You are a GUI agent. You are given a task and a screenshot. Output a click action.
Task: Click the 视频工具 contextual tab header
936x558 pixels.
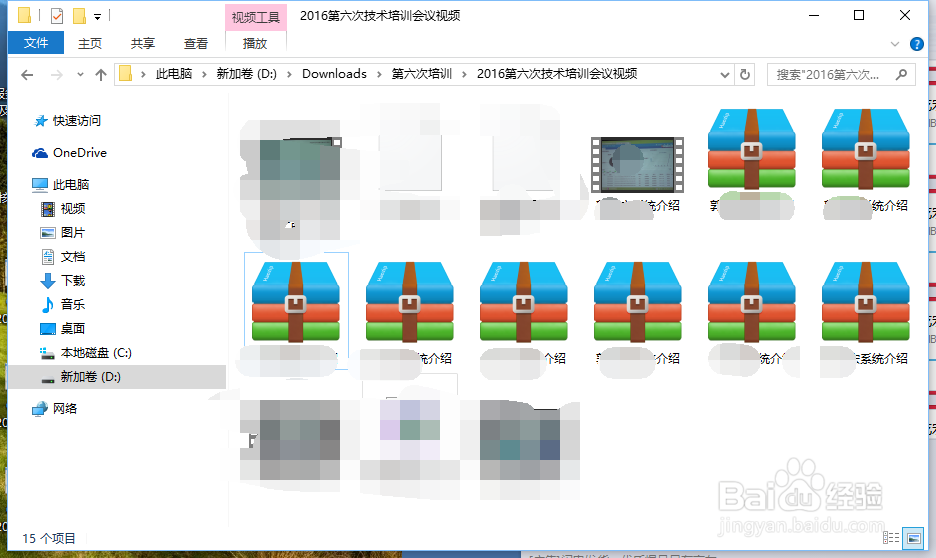coord(255,17)
